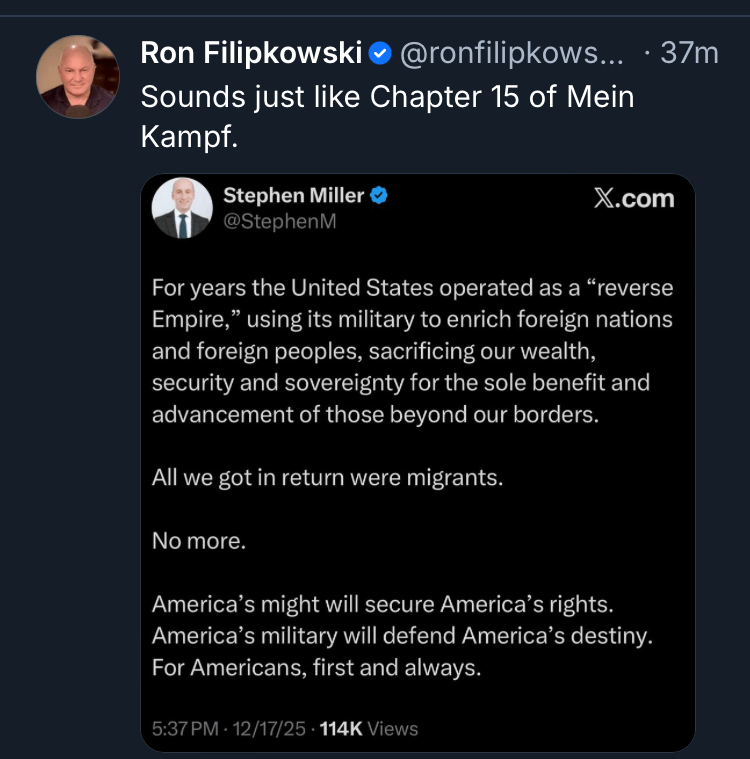Click the 37m post timestamp
Viewport: 750px width, 759px height.
[x=690, y=54]
